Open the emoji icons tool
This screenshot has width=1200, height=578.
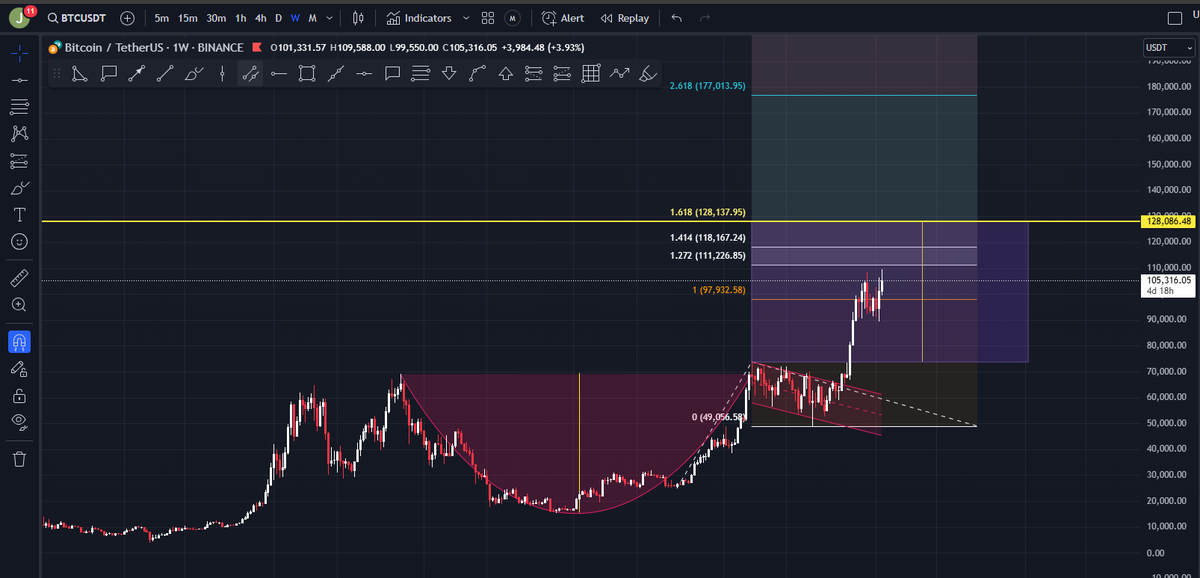pos(19,242)
